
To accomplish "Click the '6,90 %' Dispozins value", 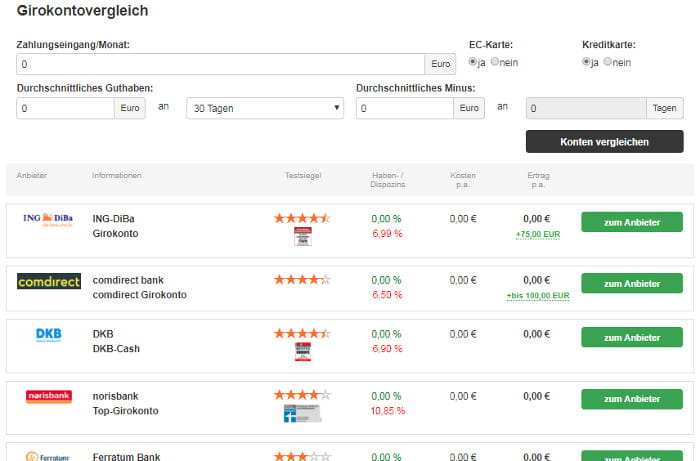I will [387, 349].
